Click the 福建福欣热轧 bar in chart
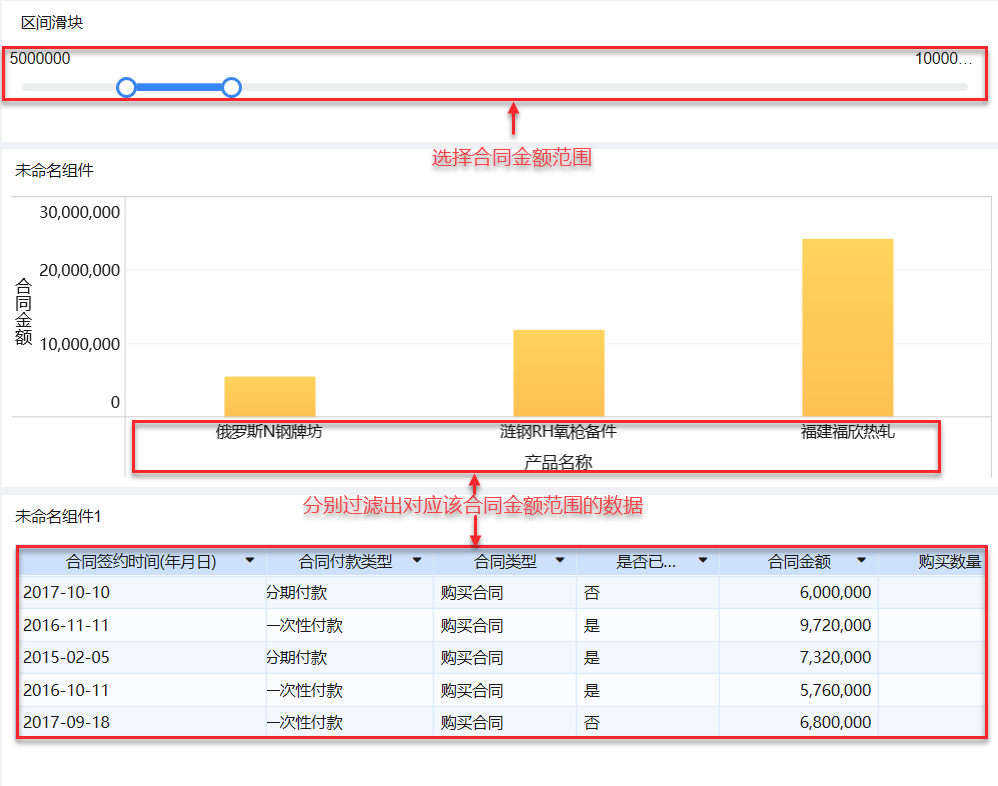998x786 pixels. click(x=848, y=328)
